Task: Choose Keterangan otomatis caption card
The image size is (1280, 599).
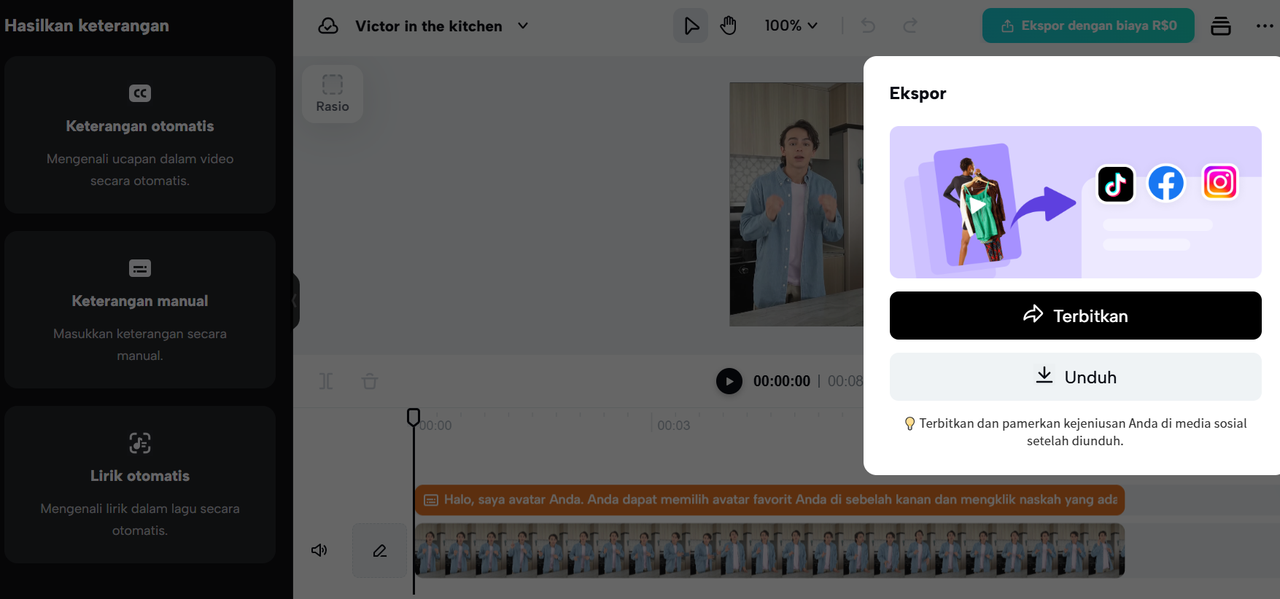Action: coord(140,135)
